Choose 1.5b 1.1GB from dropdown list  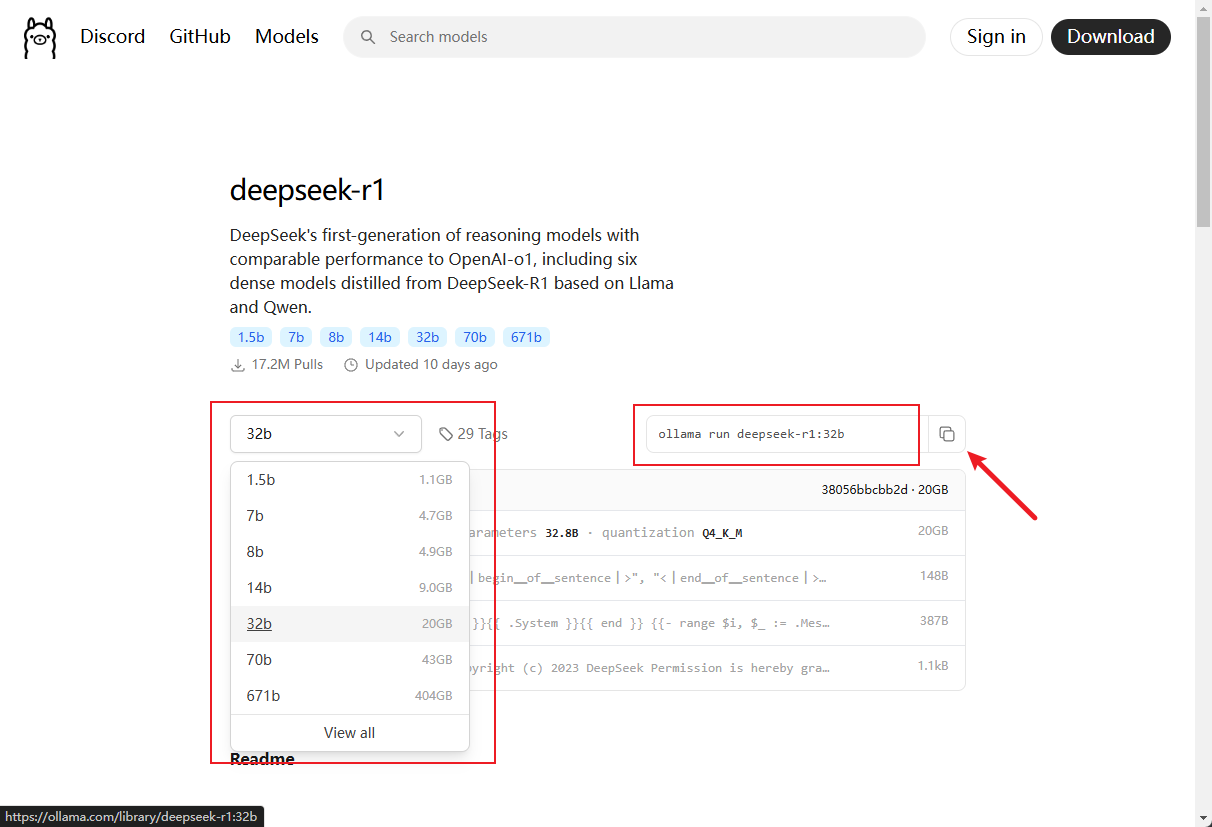coord(350,480)
